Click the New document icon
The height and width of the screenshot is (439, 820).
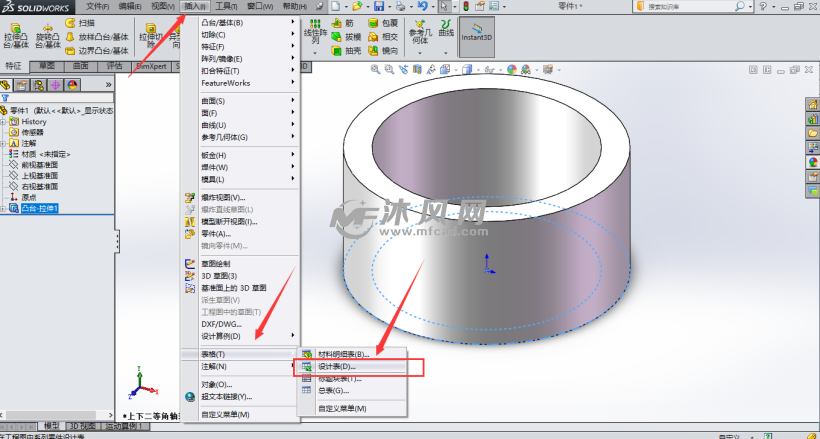pos(335,6)
